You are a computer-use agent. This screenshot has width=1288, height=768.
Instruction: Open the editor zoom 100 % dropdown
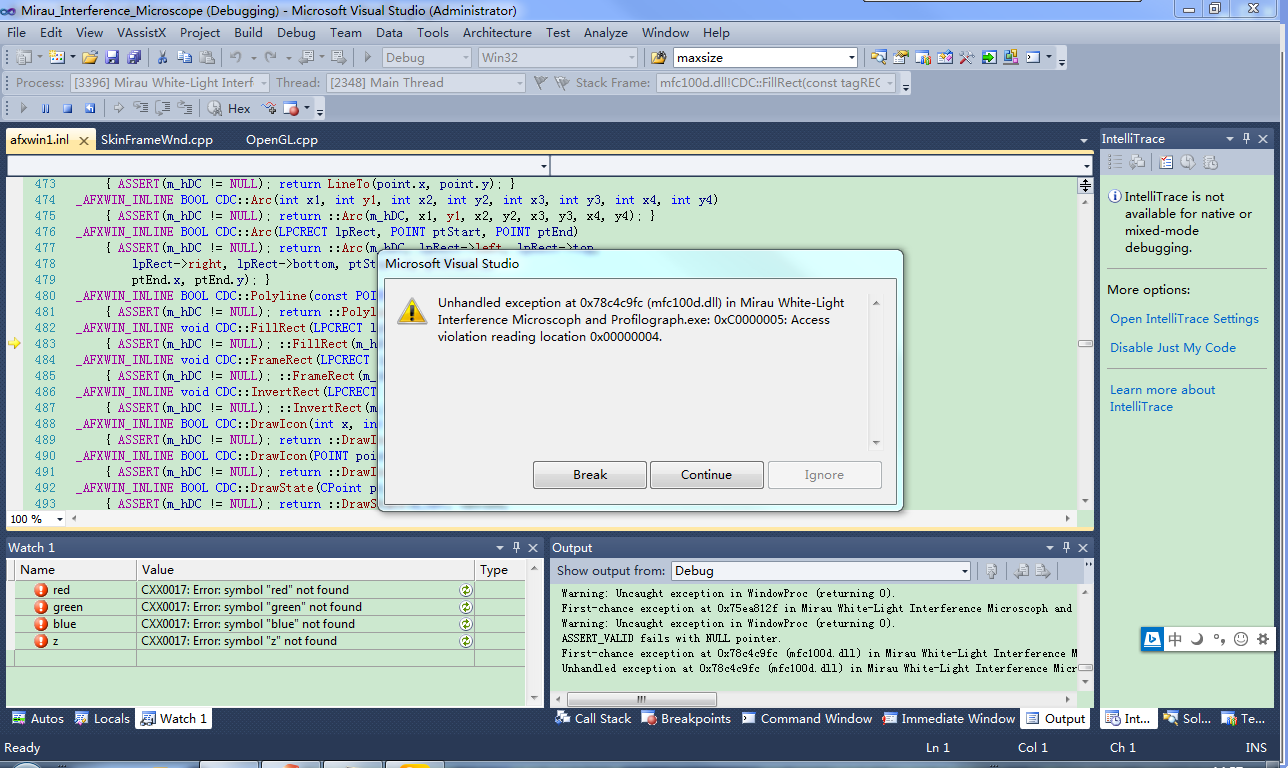point(59,519)
